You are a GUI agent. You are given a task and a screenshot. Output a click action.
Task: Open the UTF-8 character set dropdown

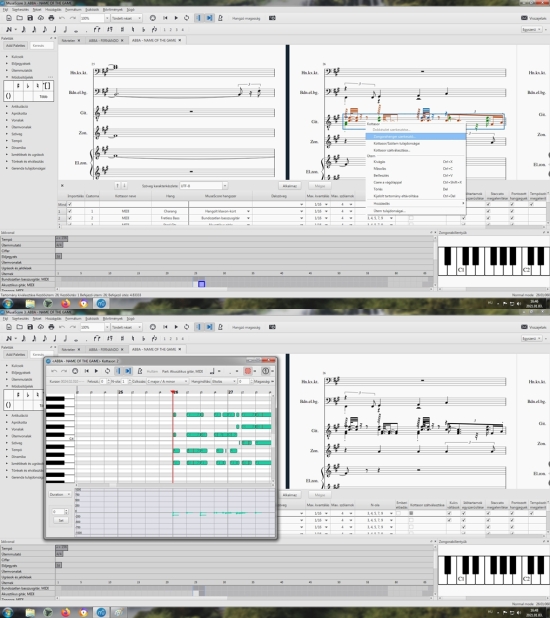click(203, 186)
